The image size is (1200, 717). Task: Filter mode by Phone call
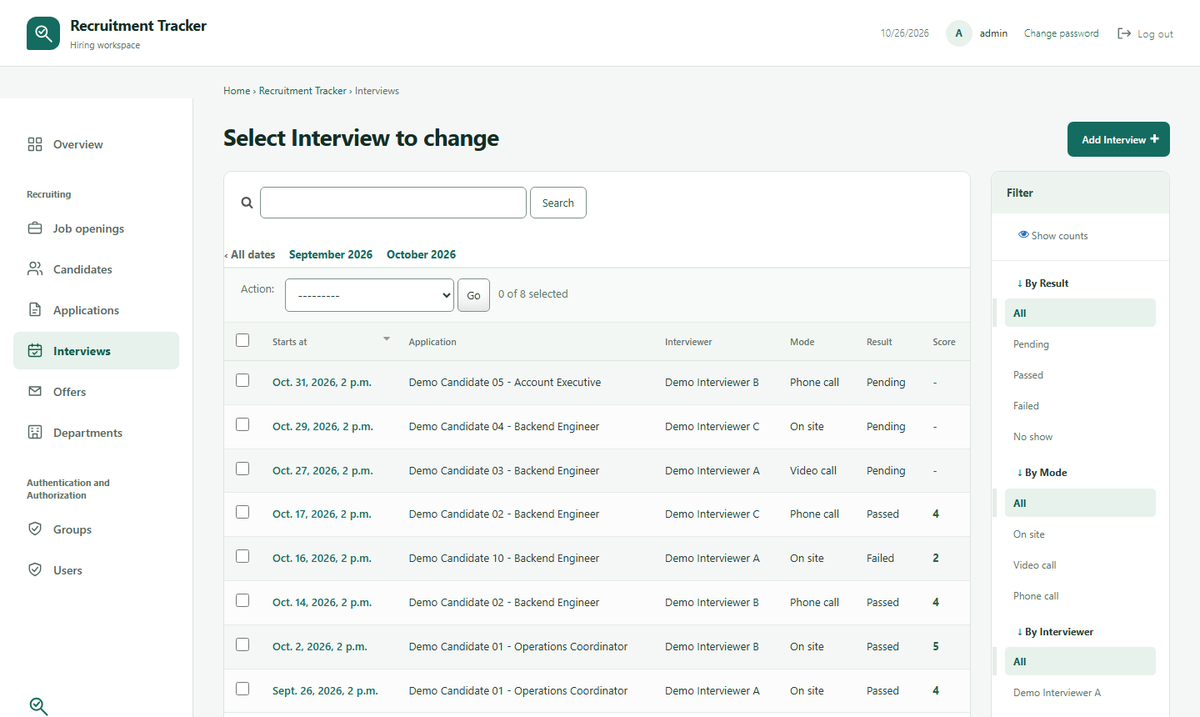1036,596
